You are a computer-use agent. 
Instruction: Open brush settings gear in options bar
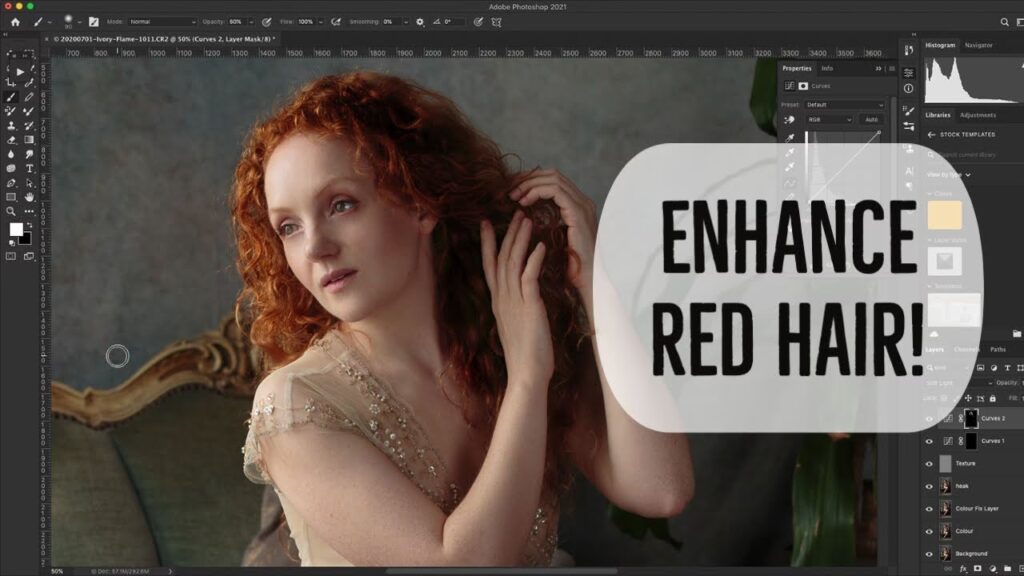pyautogui.click(x=420, y=21)
